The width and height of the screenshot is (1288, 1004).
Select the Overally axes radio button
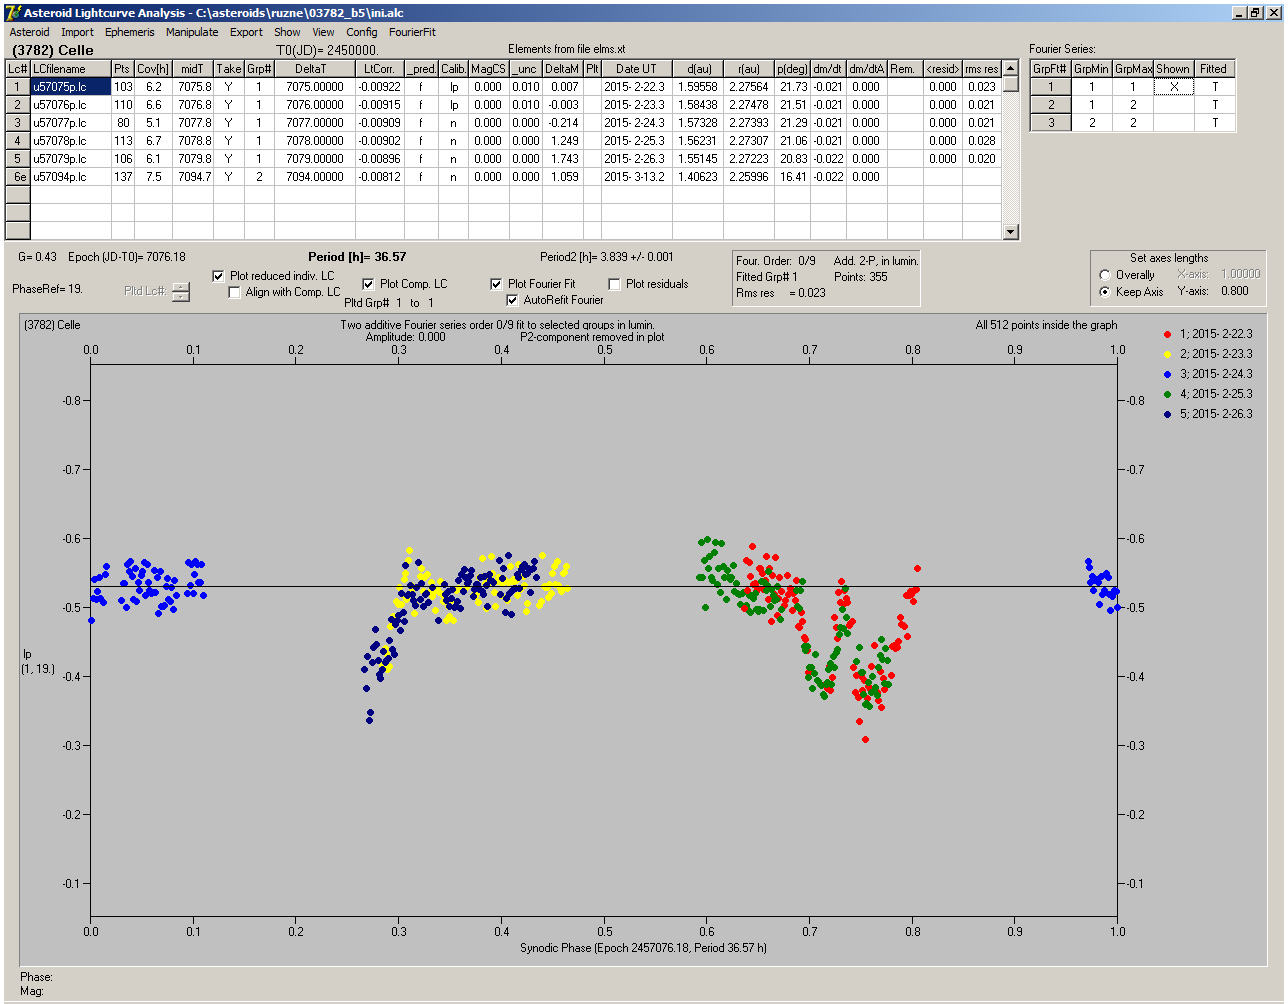(1105, 275)
